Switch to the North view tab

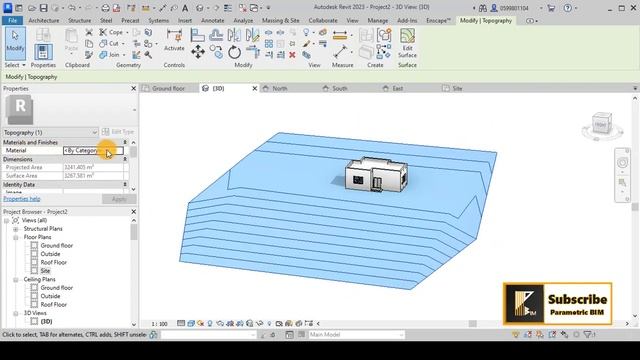[x=280, y=88]
